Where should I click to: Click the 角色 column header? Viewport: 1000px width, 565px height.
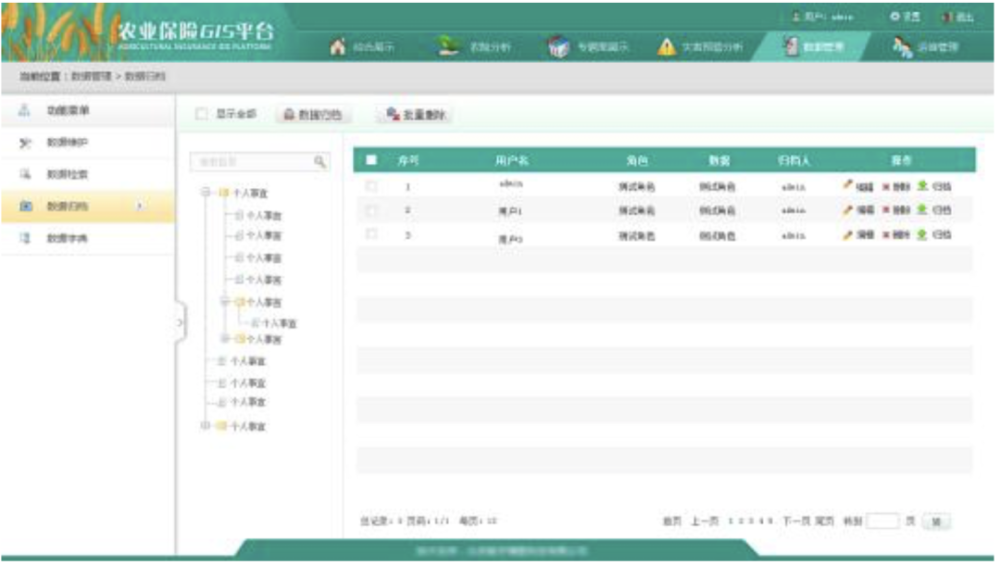[636, 160]
